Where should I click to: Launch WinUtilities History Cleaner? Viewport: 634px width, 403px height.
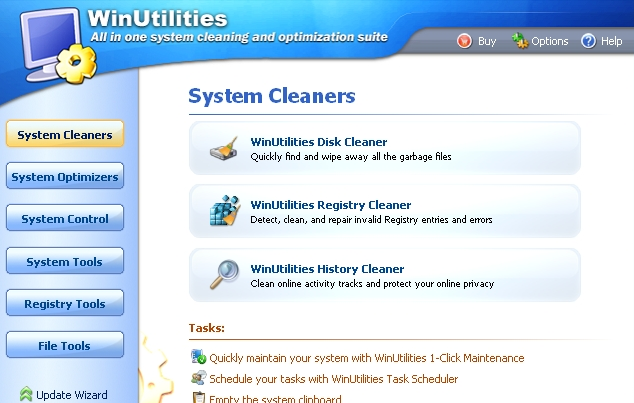pyautogui.click(x=385, y=275)
